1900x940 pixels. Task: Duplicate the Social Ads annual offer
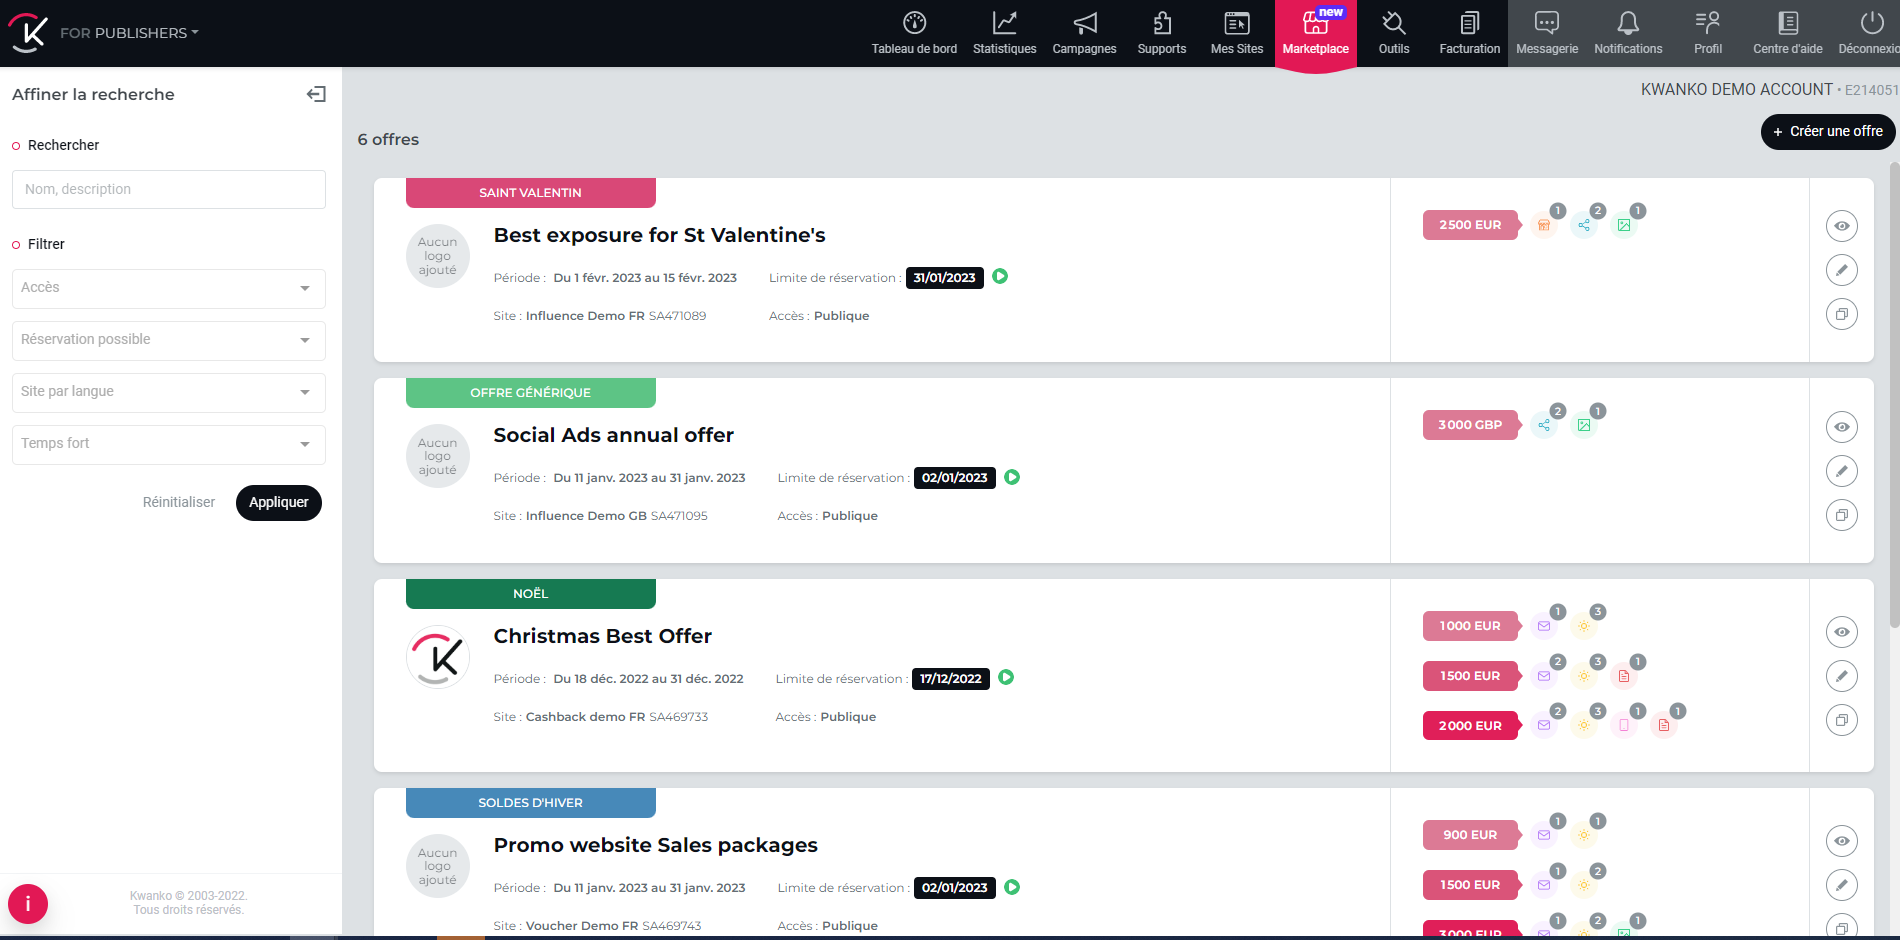[x=1841, y=515]
